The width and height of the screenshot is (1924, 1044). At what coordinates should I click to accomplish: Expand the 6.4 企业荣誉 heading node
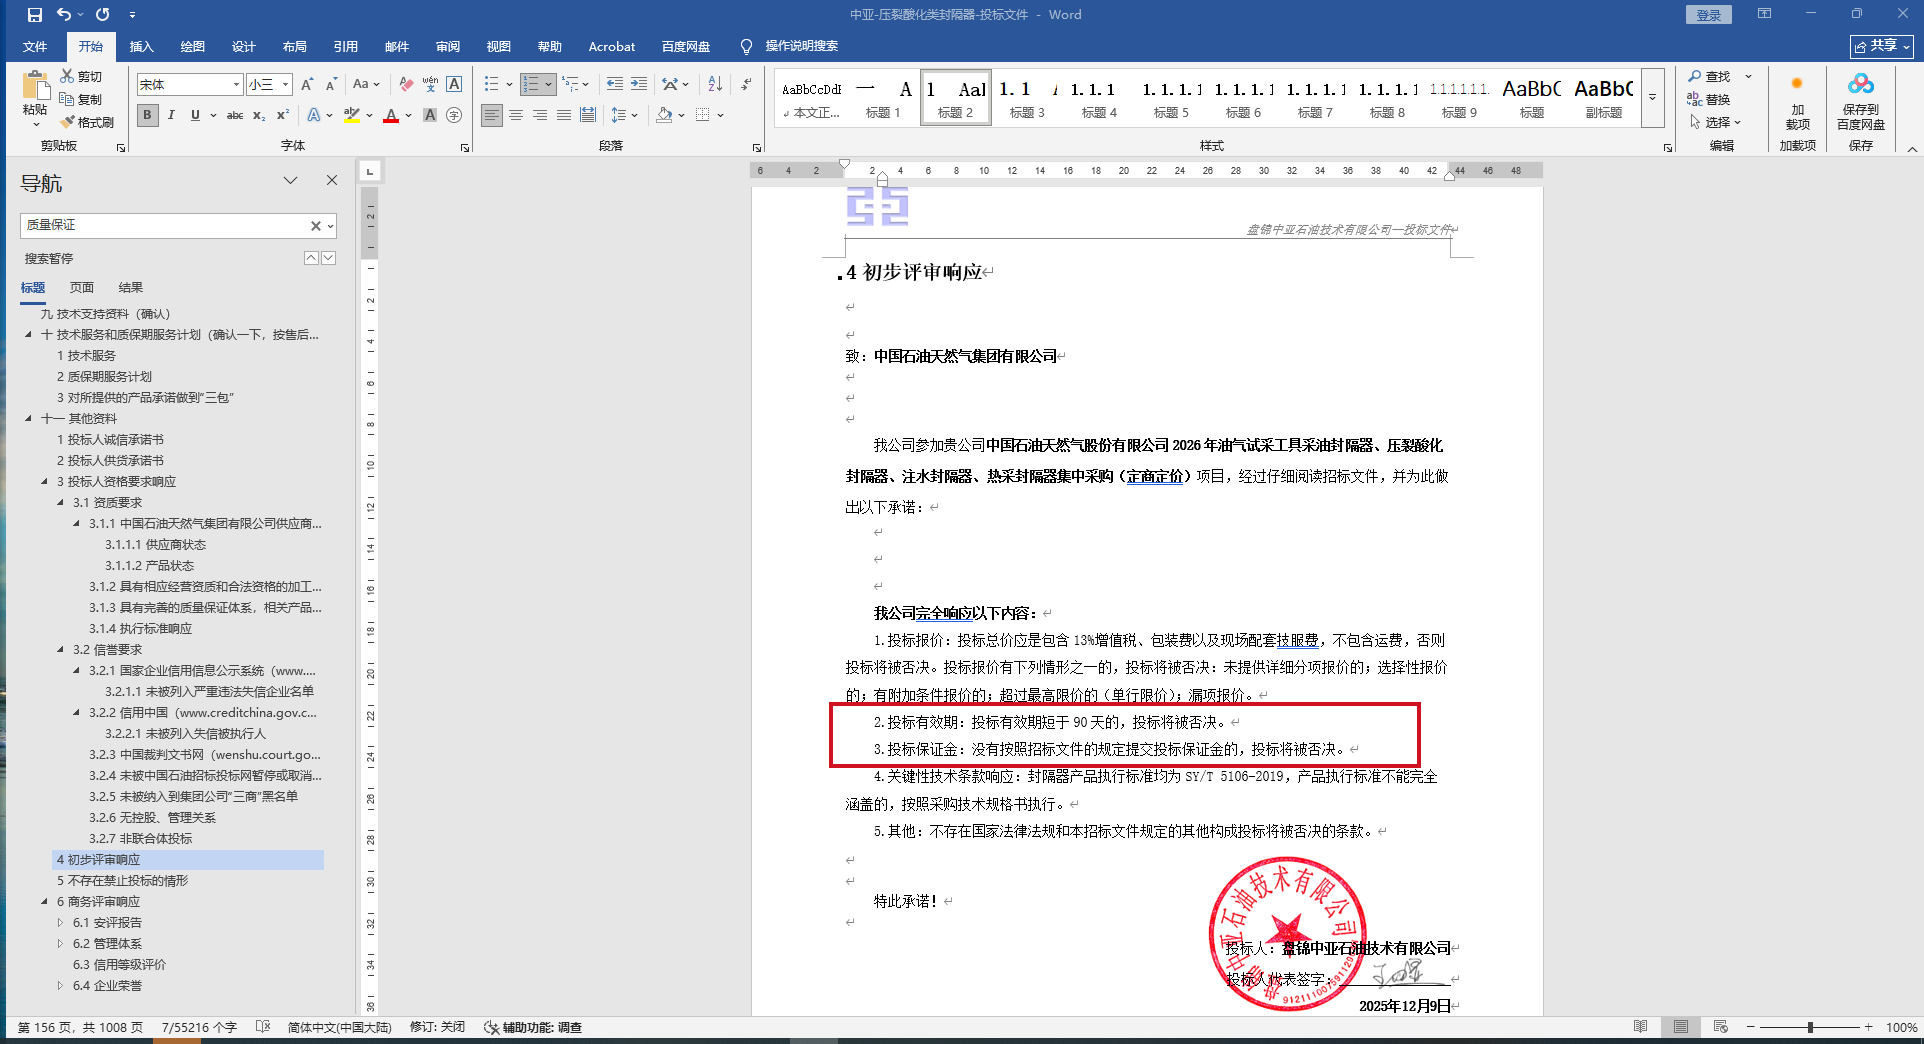(60, 986)
